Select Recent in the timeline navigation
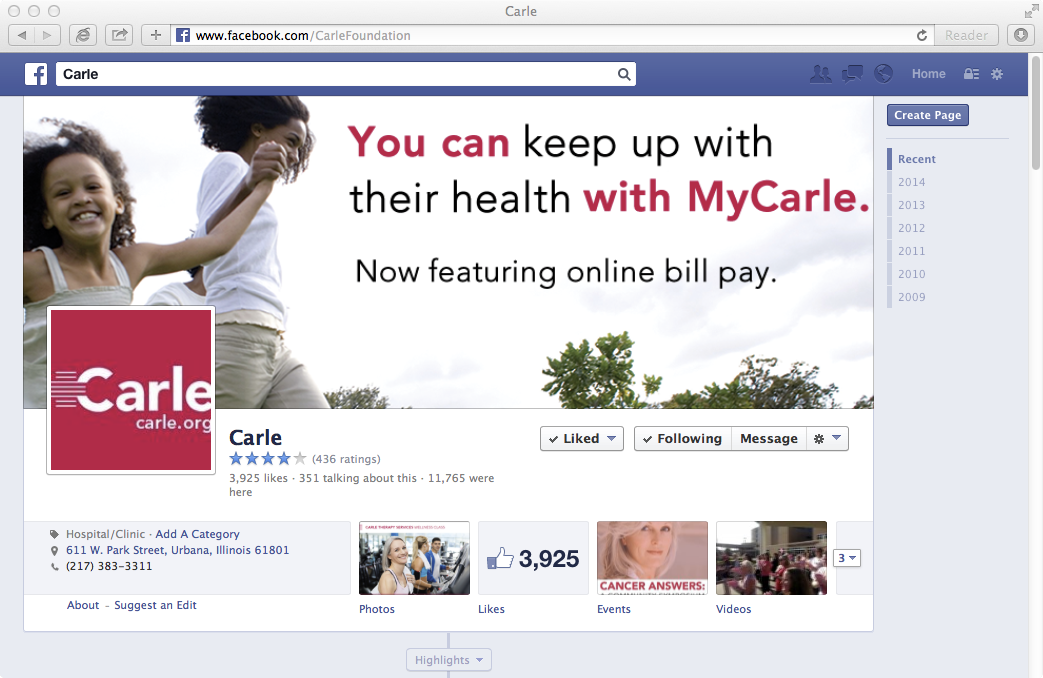The height and width of the screenshot is (678, 1043). click(917, 159)
